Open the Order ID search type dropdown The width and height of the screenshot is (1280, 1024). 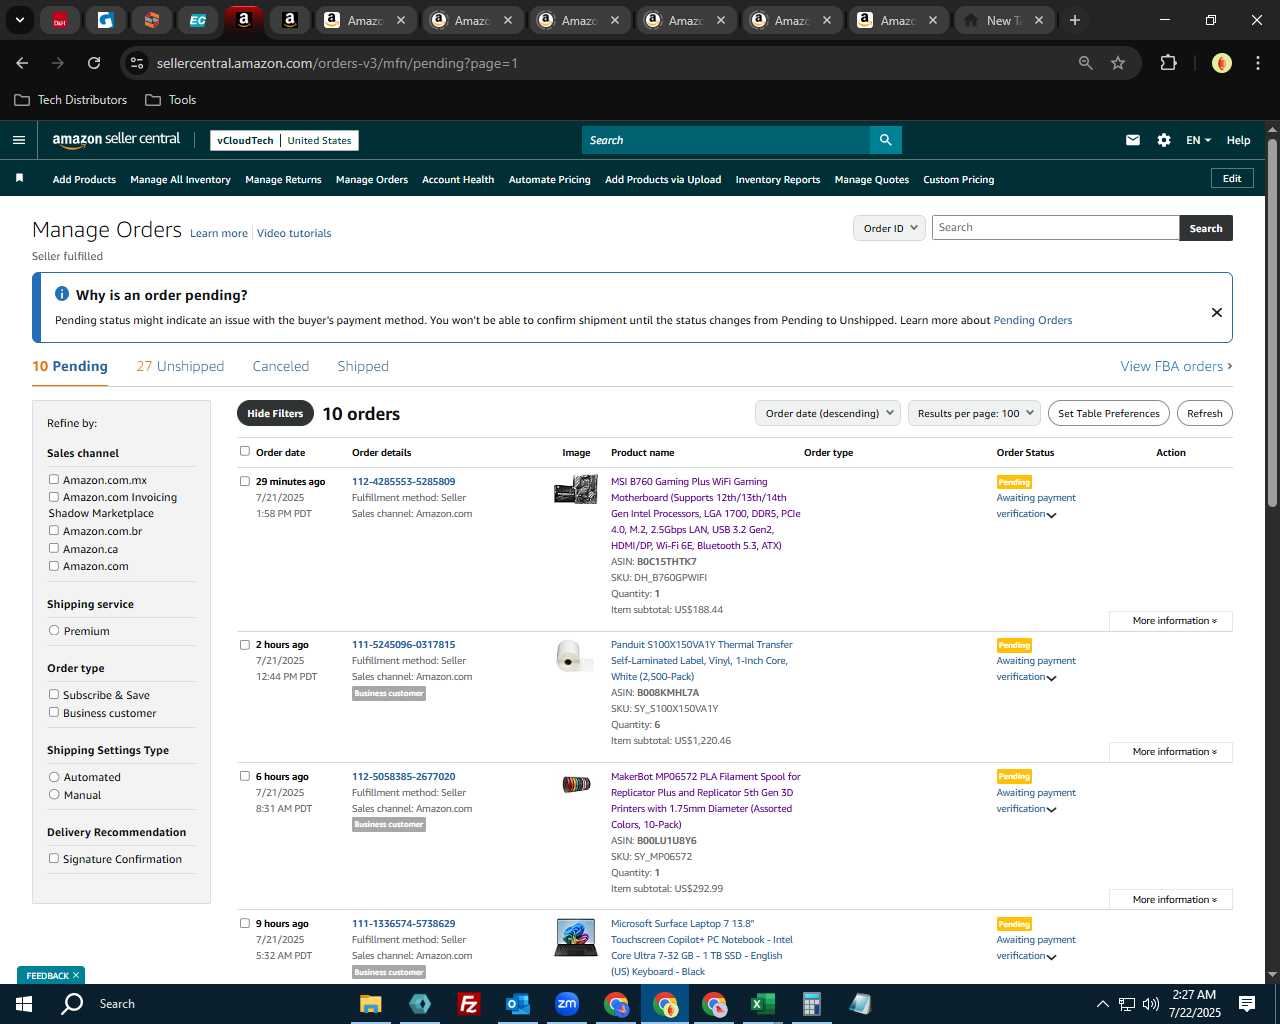coord(889,228)
